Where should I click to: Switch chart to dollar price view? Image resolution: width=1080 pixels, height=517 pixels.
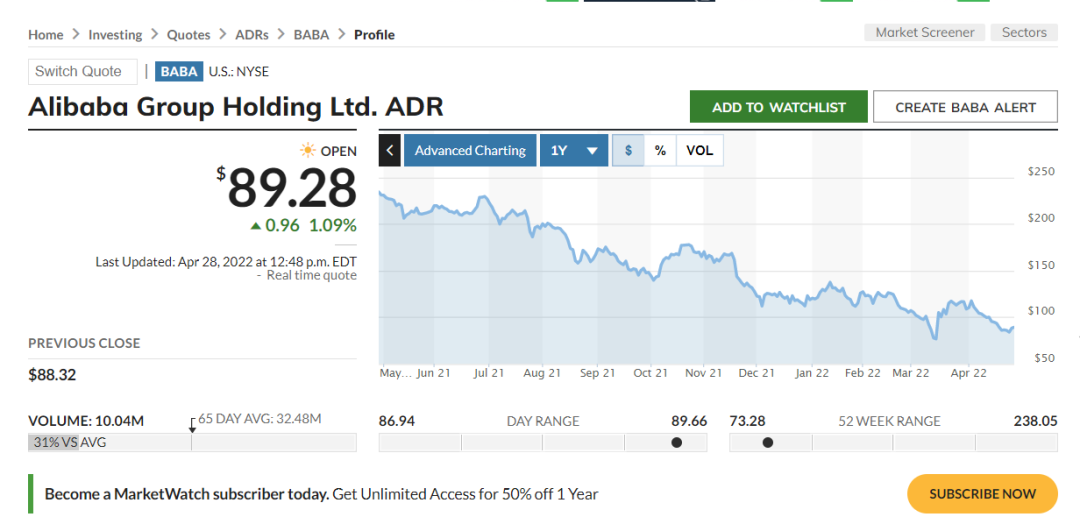(x=628, y=150)
